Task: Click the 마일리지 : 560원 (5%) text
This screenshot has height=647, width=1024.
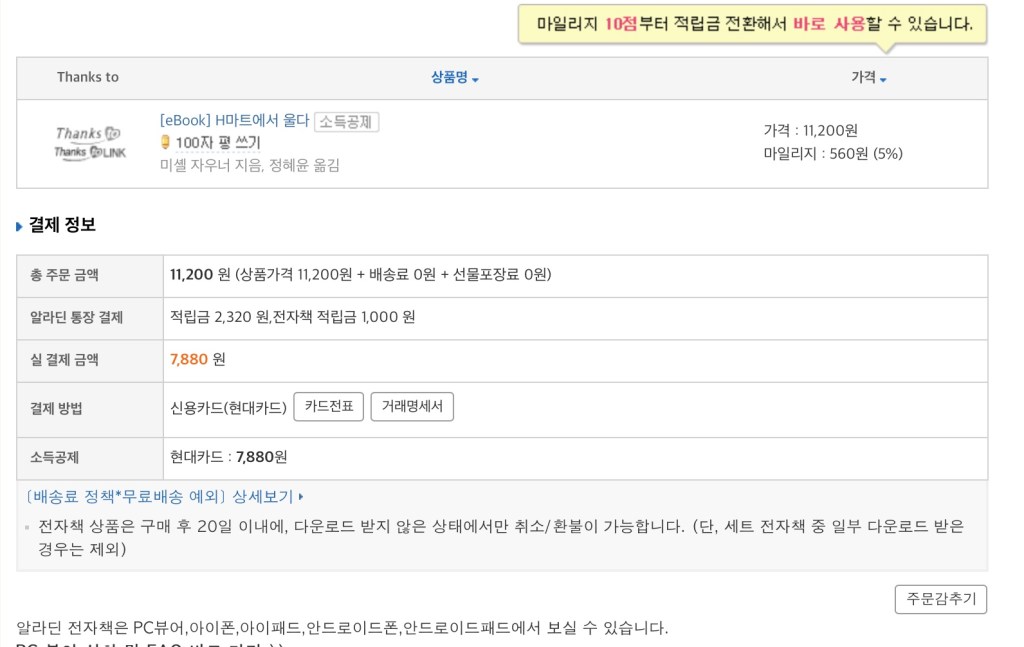Action: [x=833, y=153]
